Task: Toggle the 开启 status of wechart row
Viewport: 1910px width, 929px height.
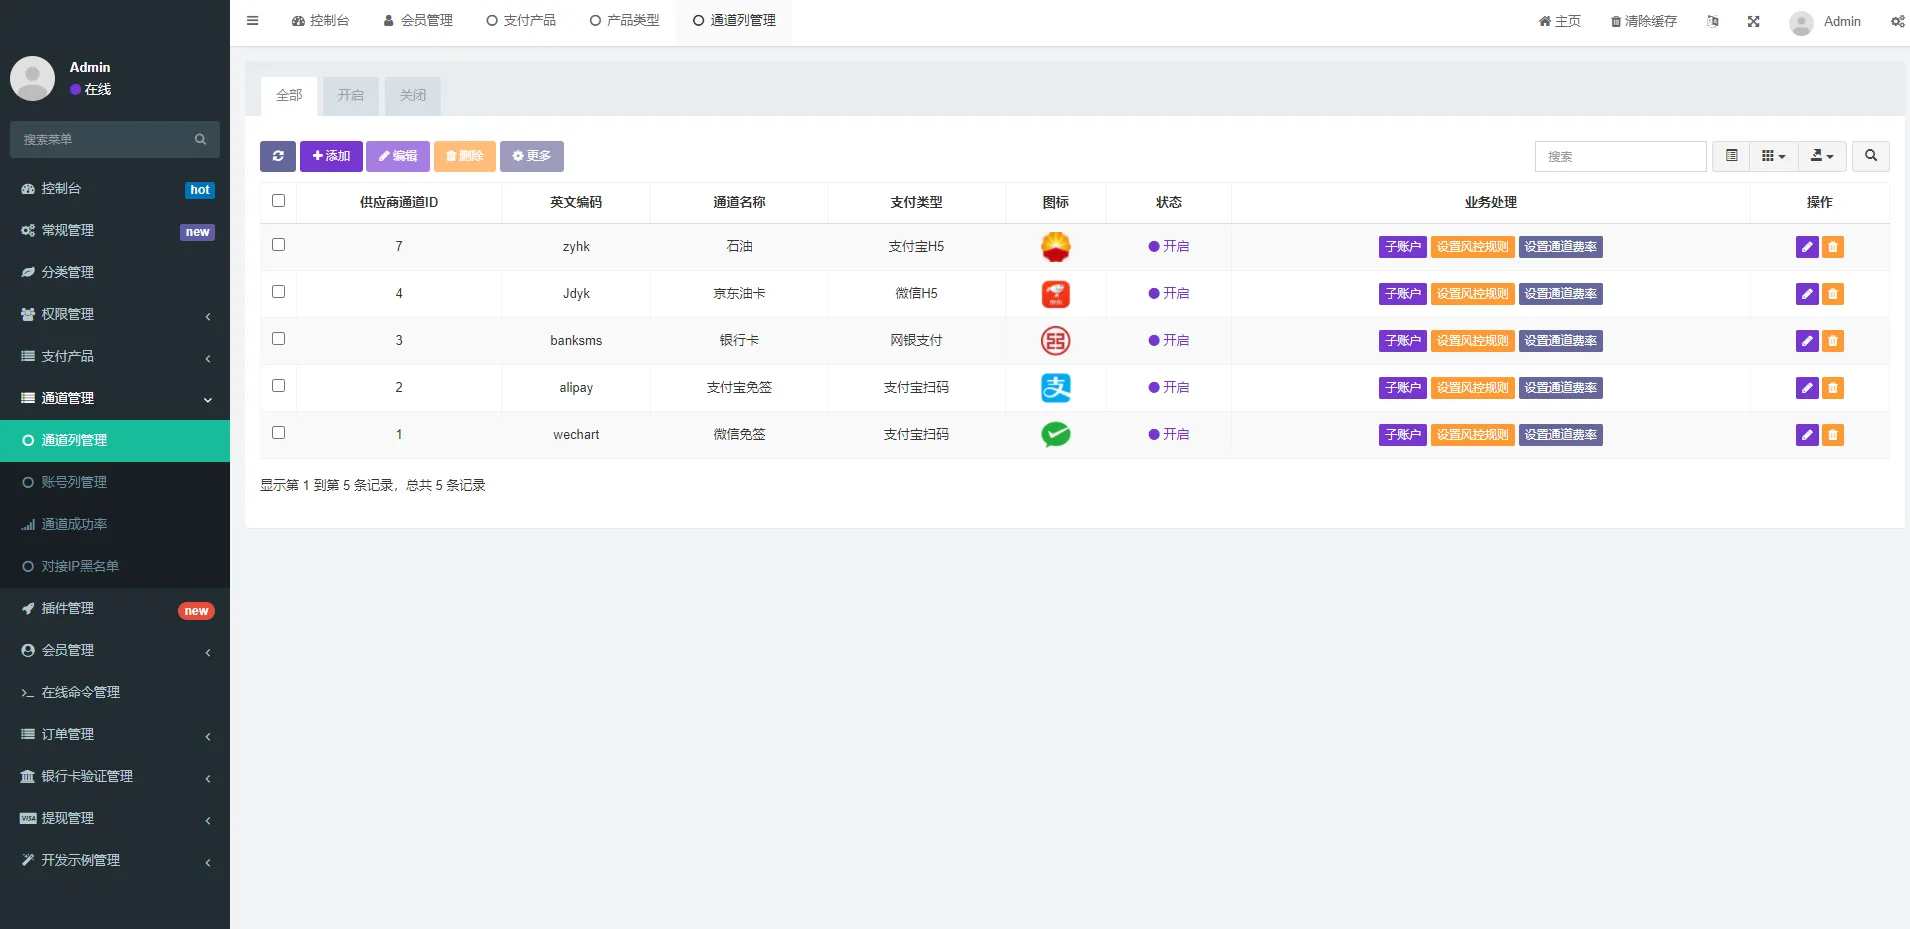Action: tap(1168, 435)
